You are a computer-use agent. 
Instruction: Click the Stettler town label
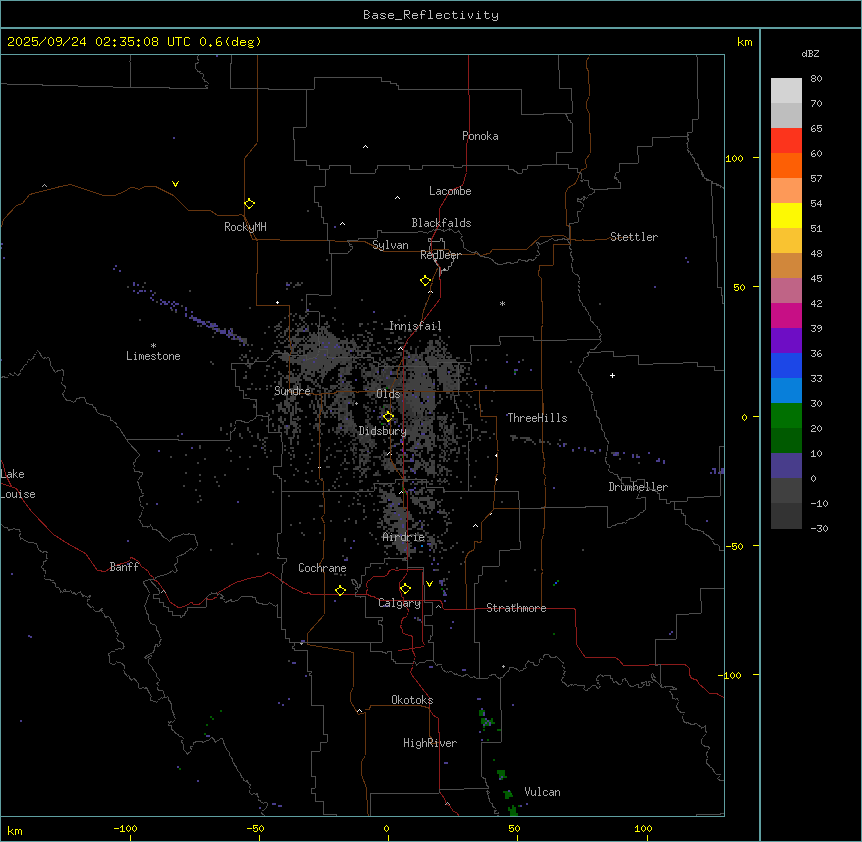click(x=634, y=237)
